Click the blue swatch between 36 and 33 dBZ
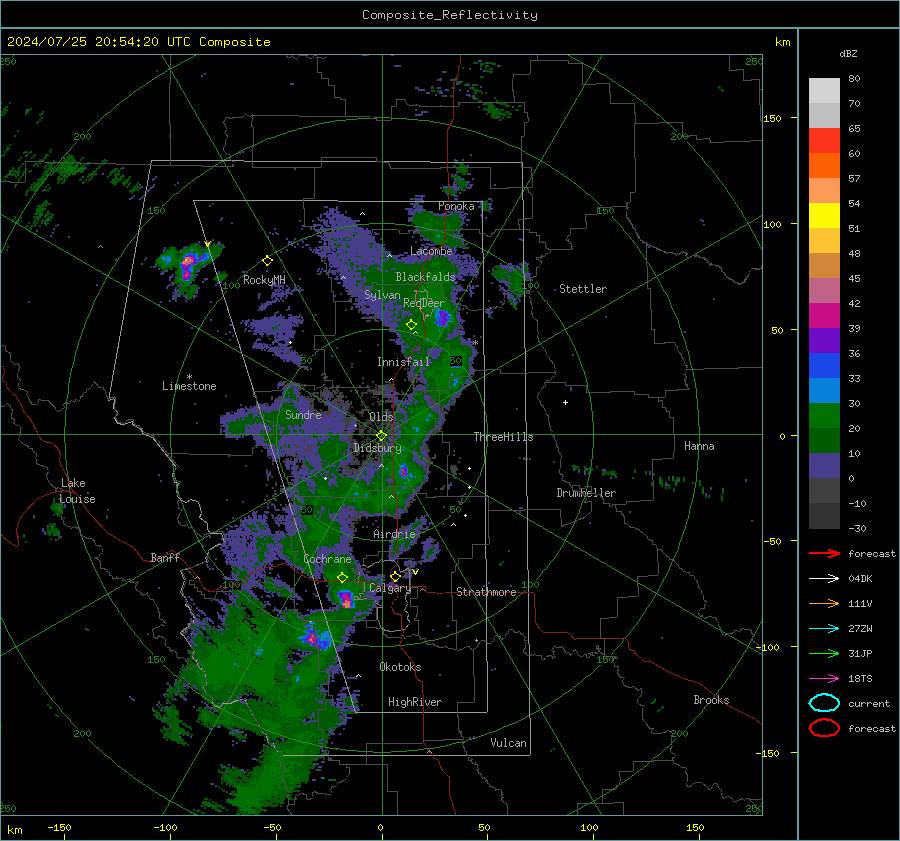900x841 pixels. pos(824,366)
